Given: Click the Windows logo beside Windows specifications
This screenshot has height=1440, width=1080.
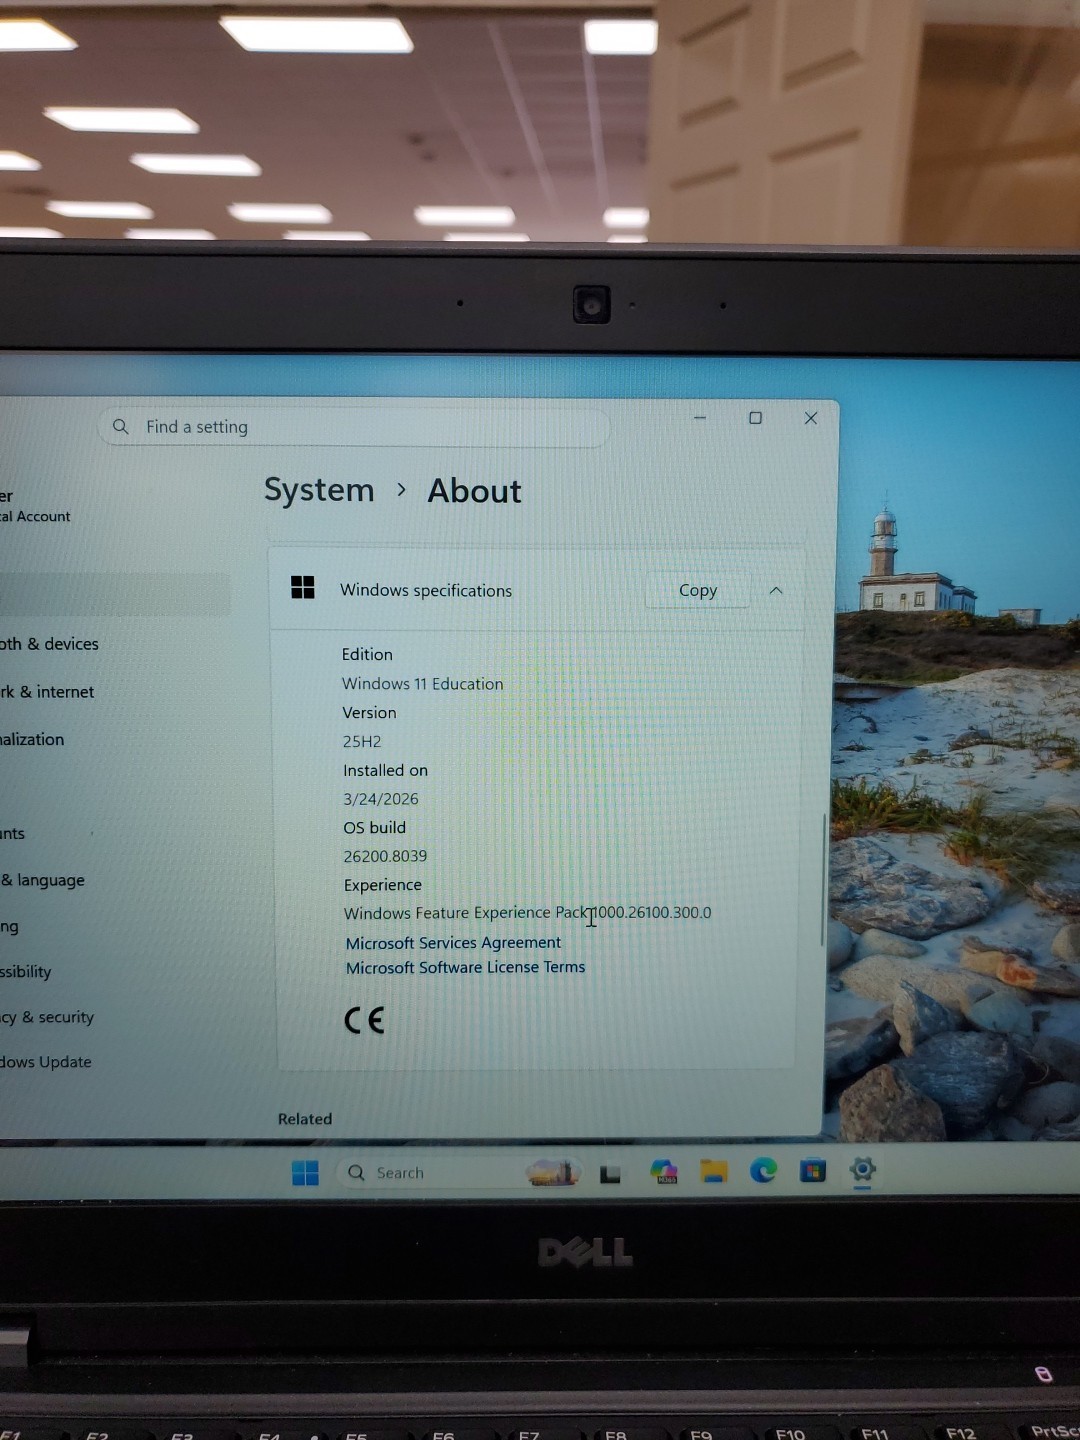Looking at the screenshot, I should click(x=303, y=587).
